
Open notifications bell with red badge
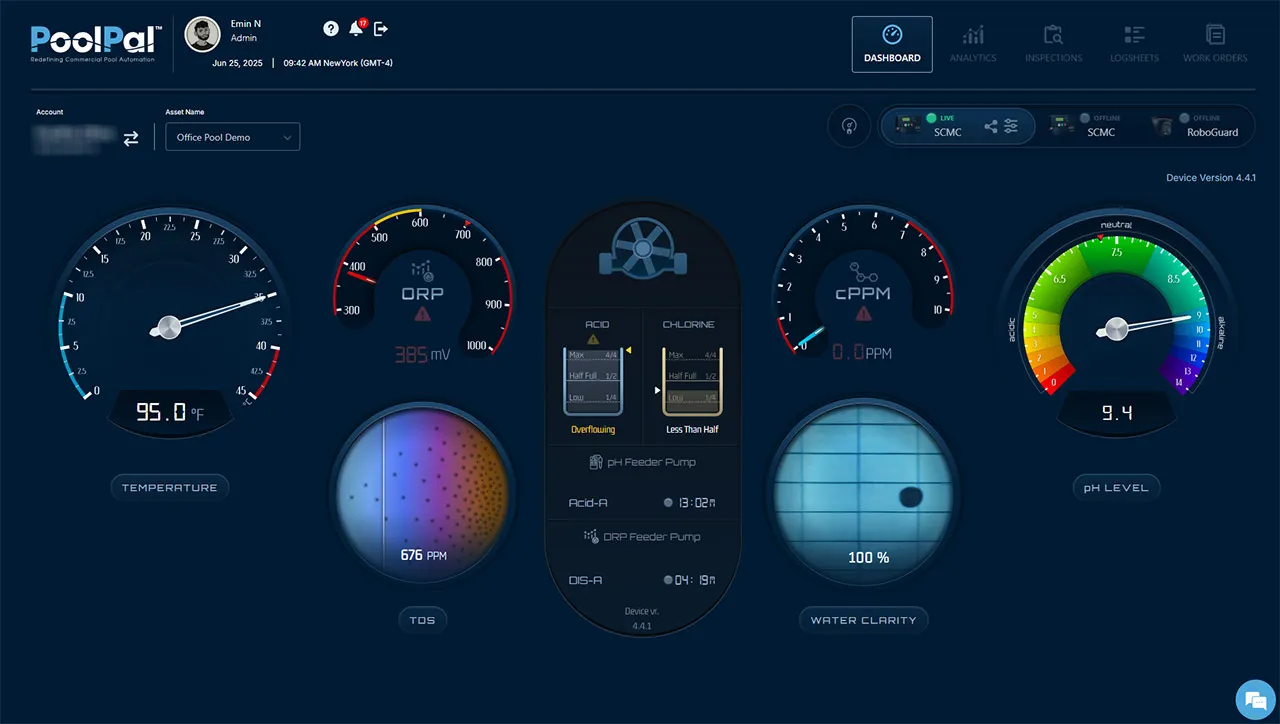tap(356, 29)
